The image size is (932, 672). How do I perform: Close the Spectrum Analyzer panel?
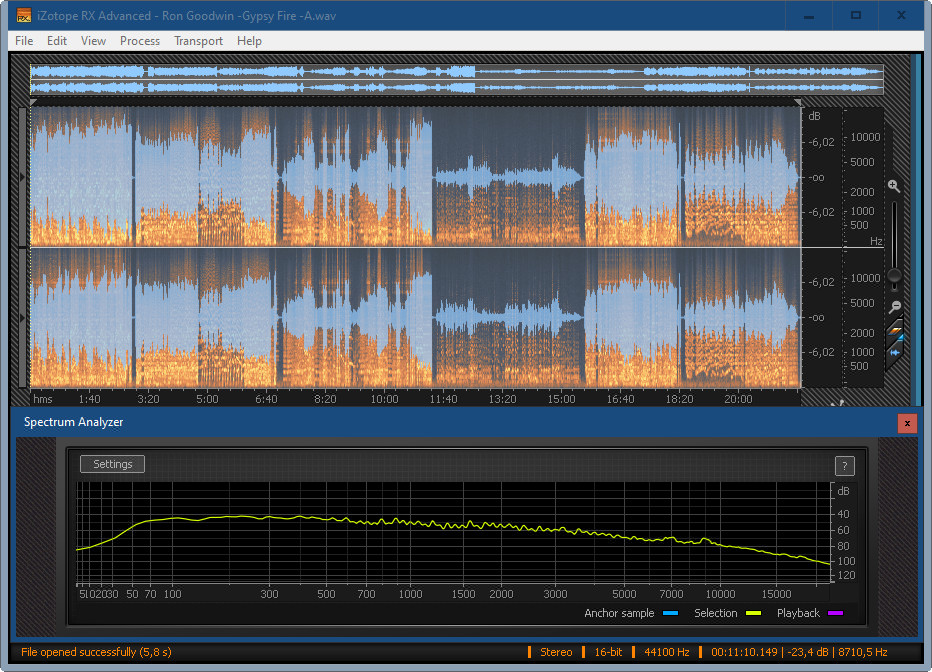907,423
